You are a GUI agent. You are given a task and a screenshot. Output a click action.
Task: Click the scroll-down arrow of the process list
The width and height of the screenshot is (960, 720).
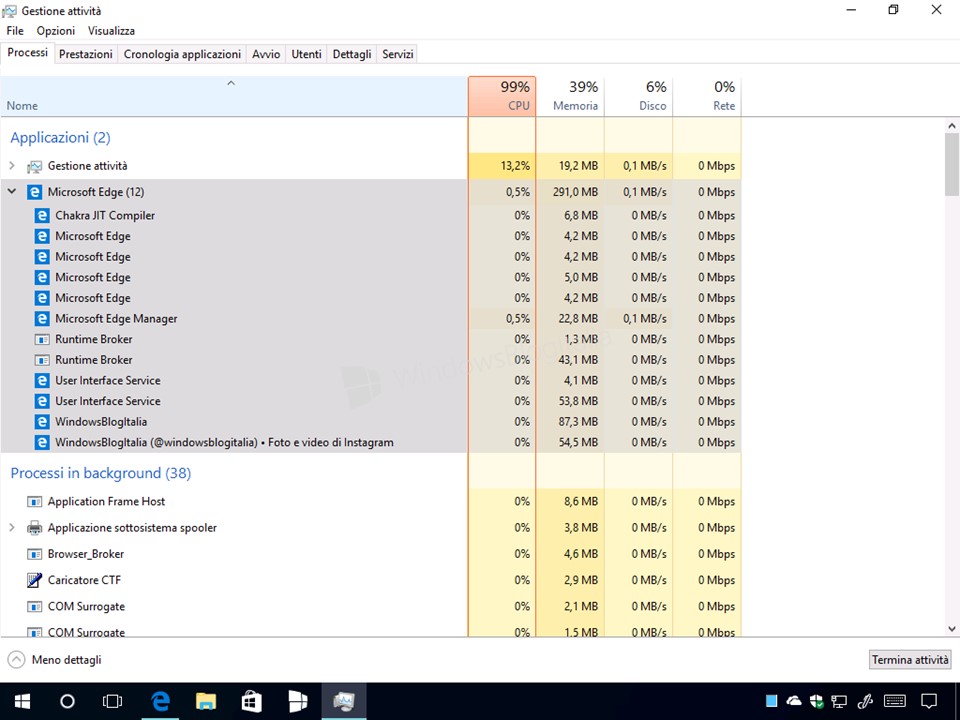tap(951, 629)
